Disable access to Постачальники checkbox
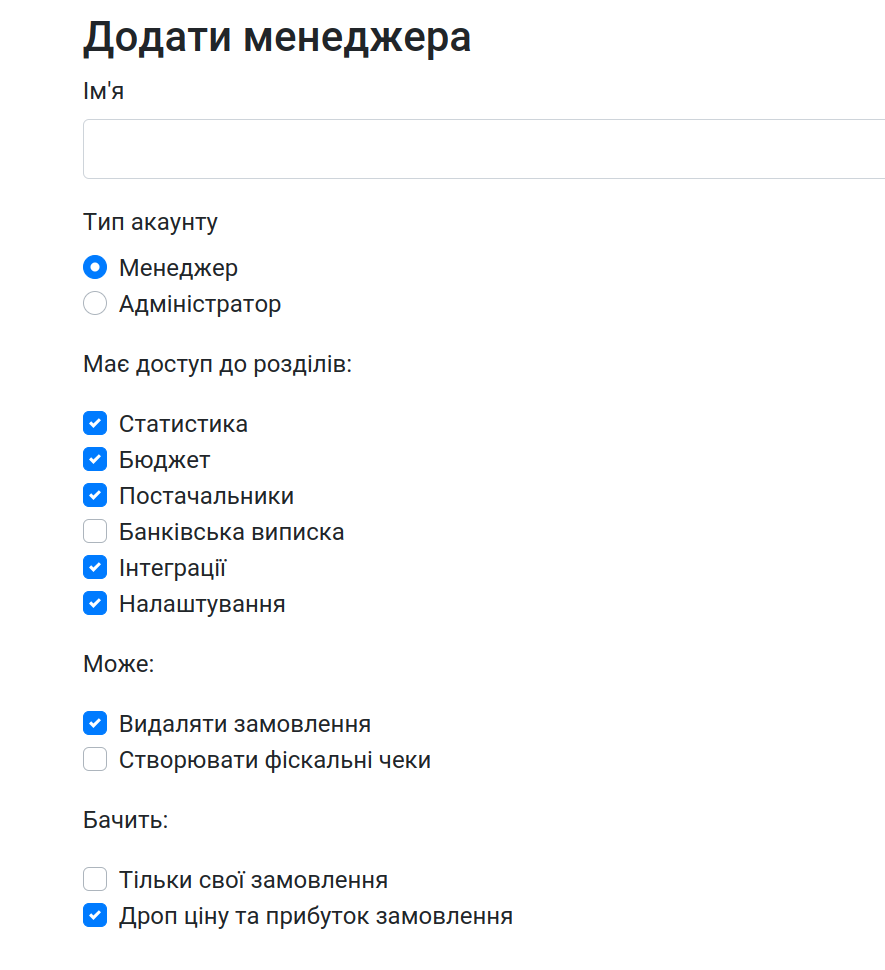Screen dimensions: 885x970 click(x=95, y=496)
